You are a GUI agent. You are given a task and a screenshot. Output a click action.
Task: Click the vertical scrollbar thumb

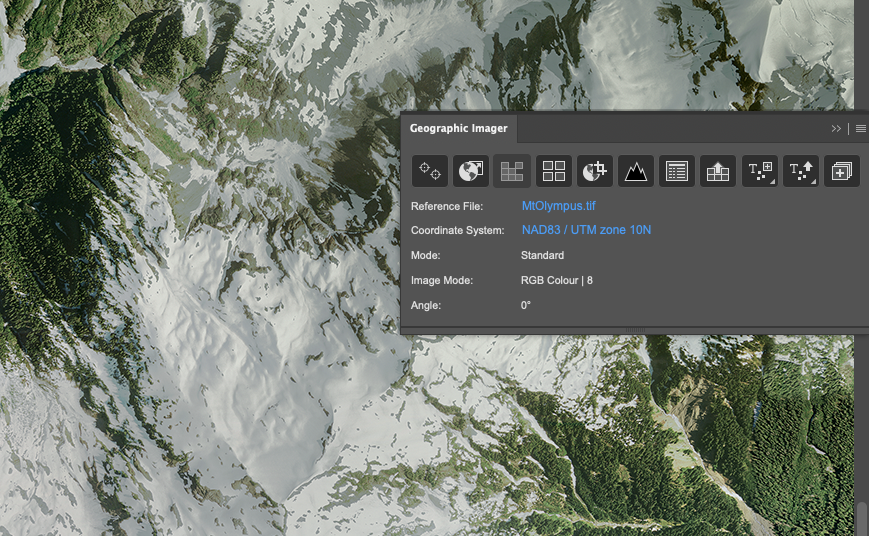coord(861,518)
